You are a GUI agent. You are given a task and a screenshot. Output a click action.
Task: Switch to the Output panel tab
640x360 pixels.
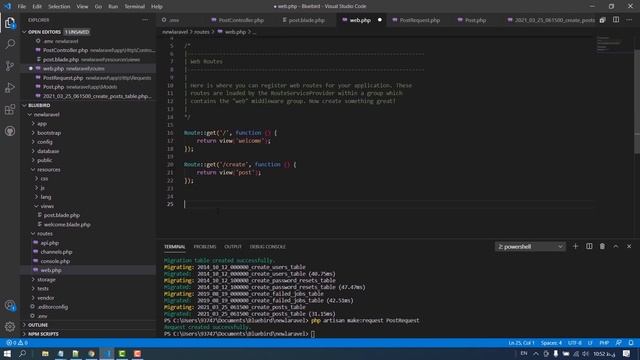[233, 247]
